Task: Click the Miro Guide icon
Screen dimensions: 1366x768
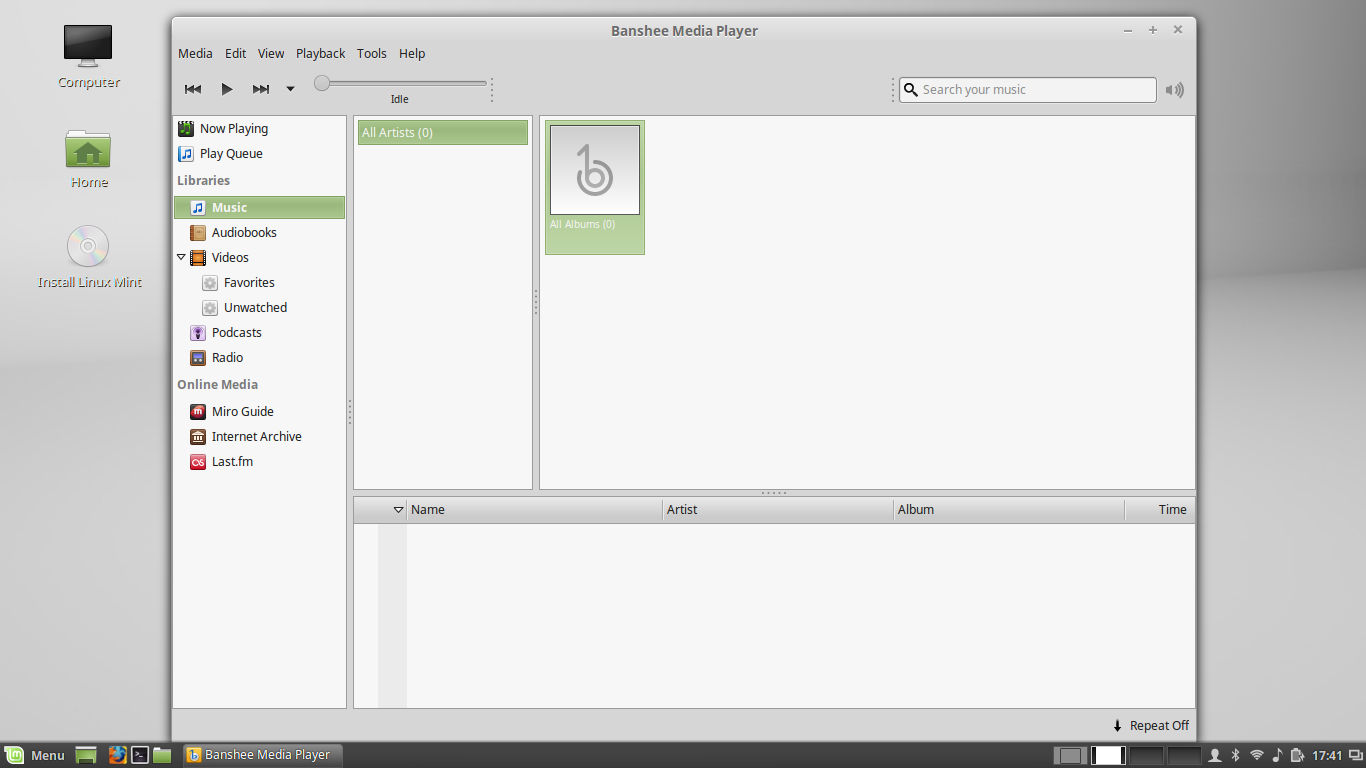Action: coord(198,412)
